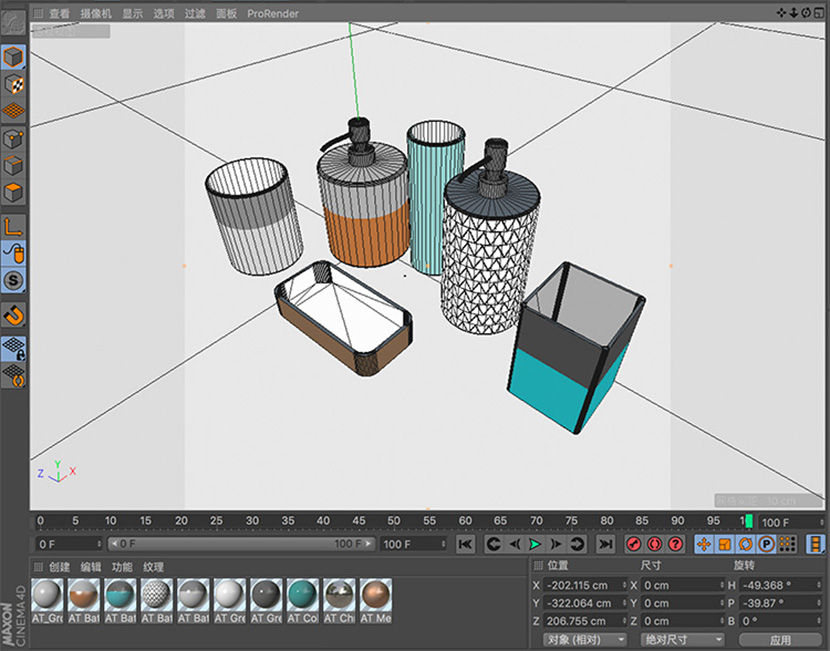
Task: Open the 功能 material menu
Action: pos(122,567)
